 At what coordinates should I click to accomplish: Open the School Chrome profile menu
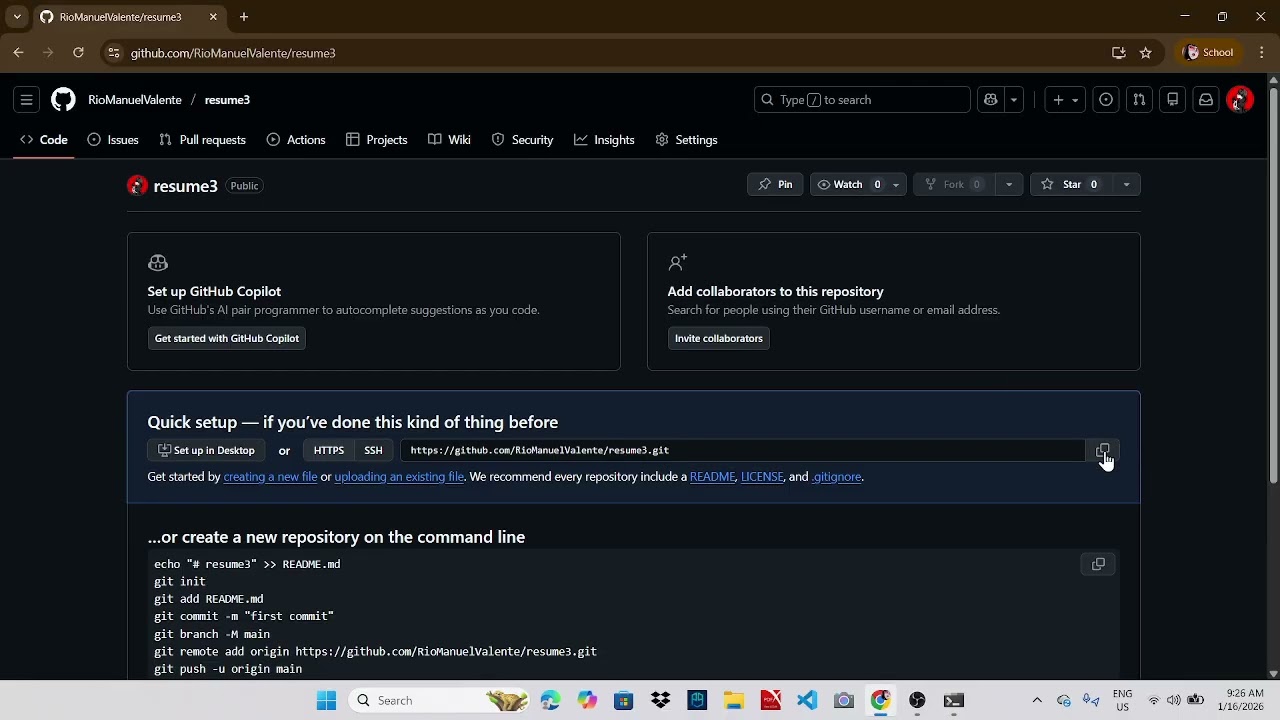click(x=1208, y=53)
